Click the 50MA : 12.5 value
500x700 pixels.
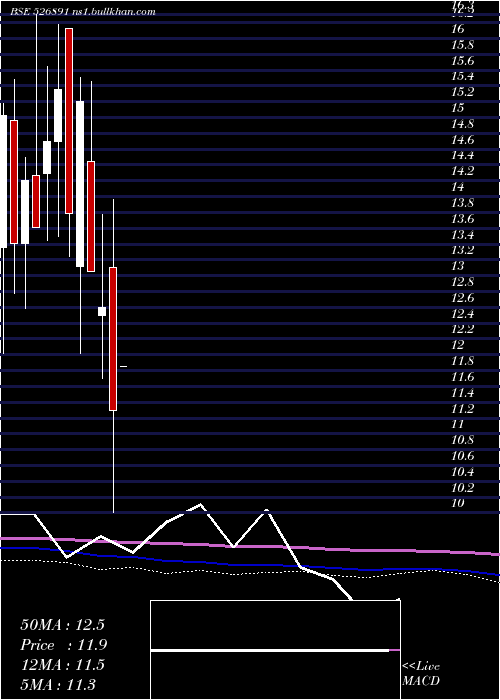click(62, 625)
